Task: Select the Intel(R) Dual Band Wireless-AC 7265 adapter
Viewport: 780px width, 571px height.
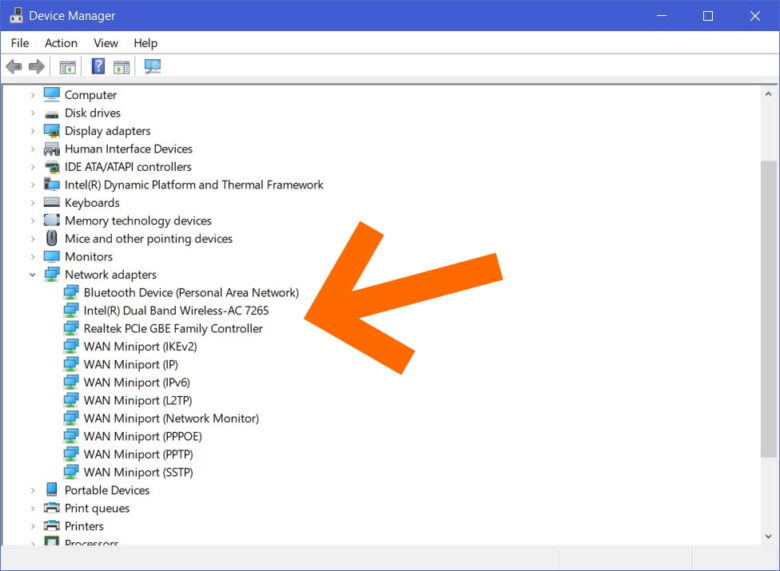Action: coord(176,311)
